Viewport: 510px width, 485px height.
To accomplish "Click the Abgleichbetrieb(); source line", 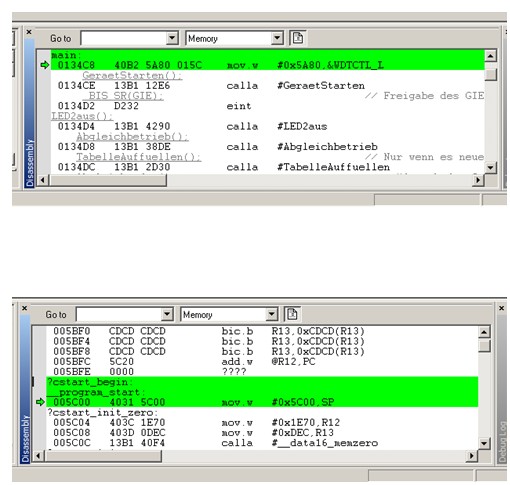I will click(x=132, y=137).
